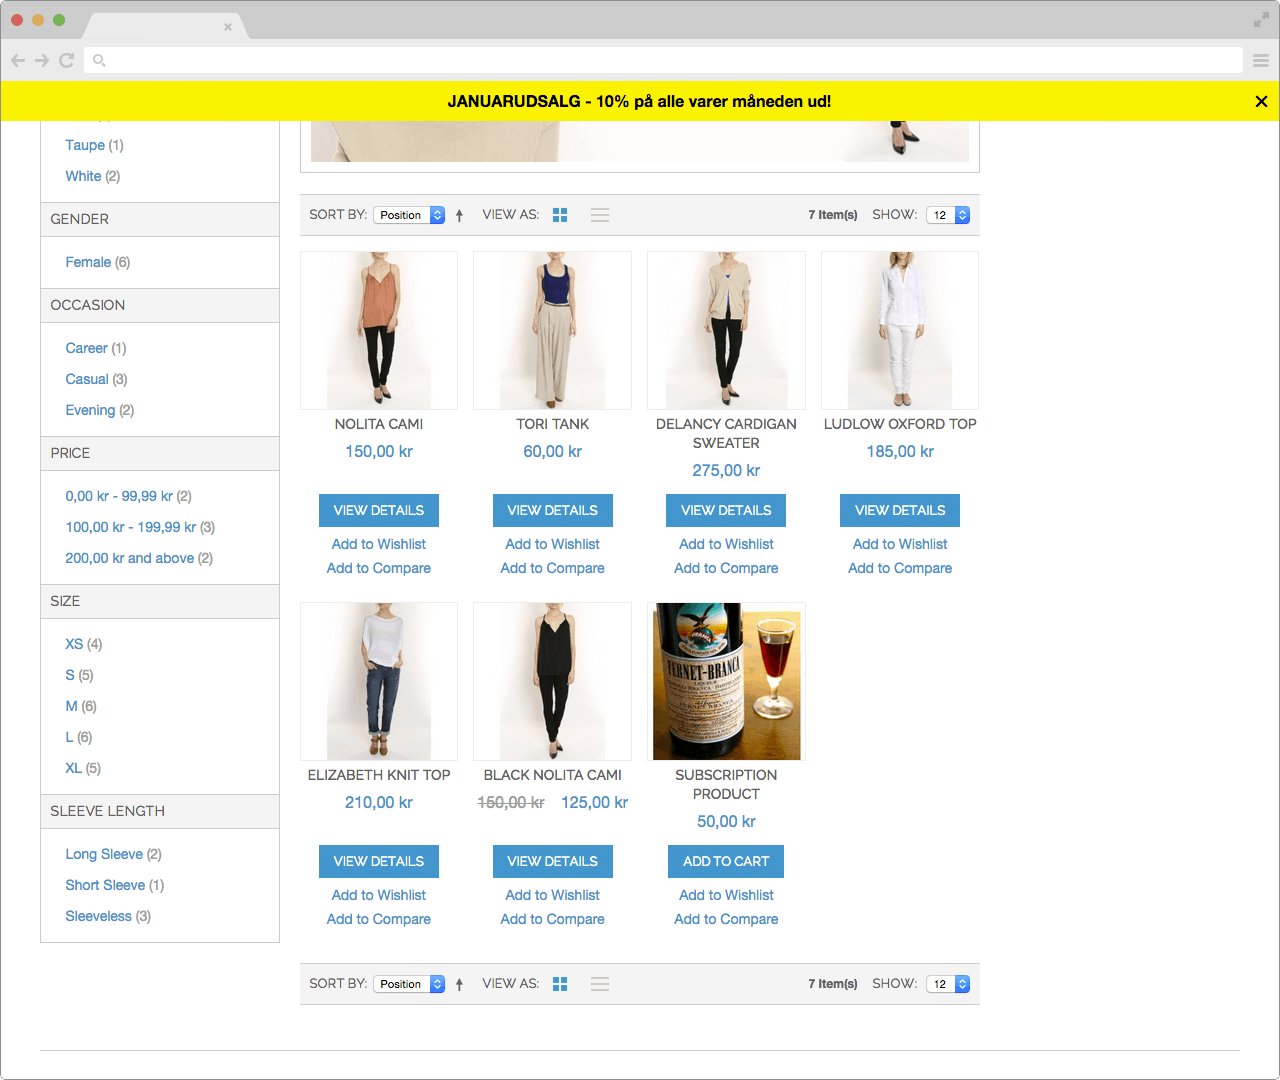View details for Tori Tank
This screenshot has height=1080, width=1280.
pyautogui.click(x=552, y=510)
